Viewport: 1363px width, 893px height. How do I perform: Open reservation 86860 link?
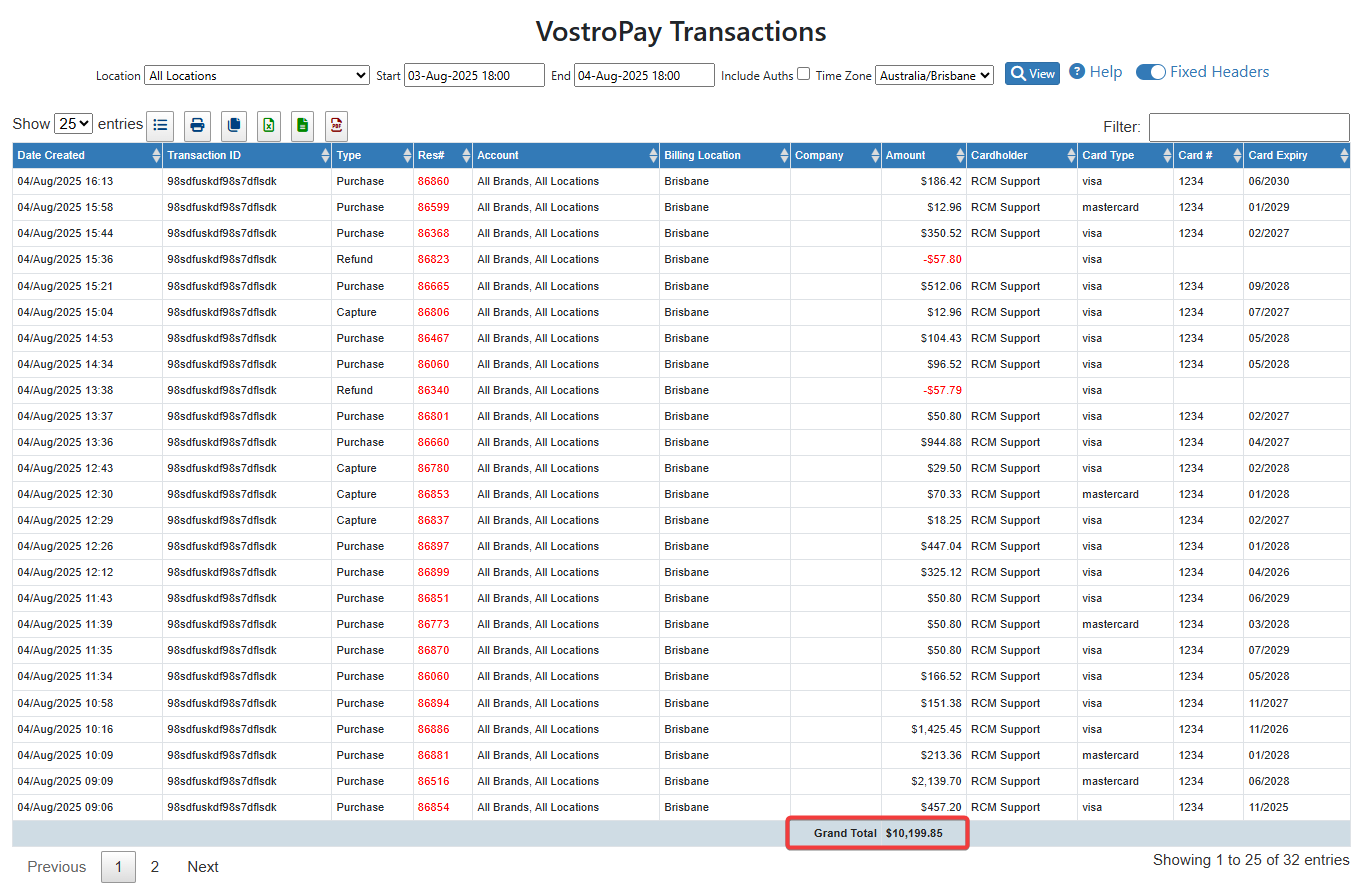pos(433,182)
